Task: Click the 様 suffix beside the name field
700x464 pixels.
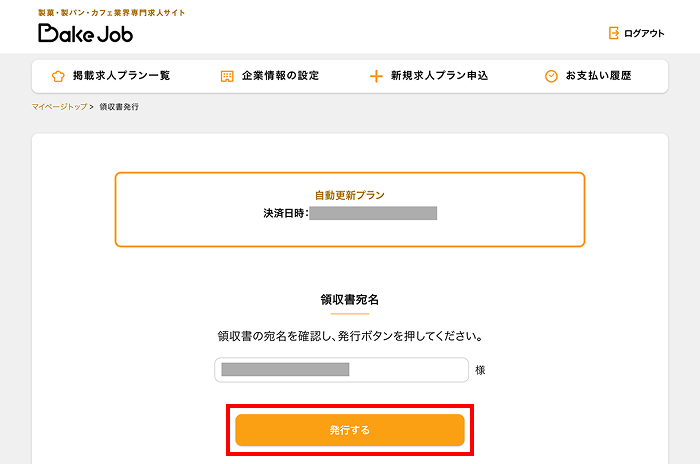Action: click(x=481, y=370)
